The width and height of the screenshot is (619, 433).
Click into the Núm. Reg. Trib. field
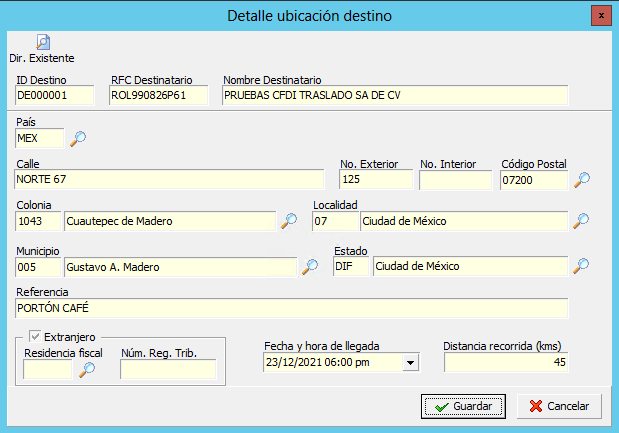click(168, 369)
